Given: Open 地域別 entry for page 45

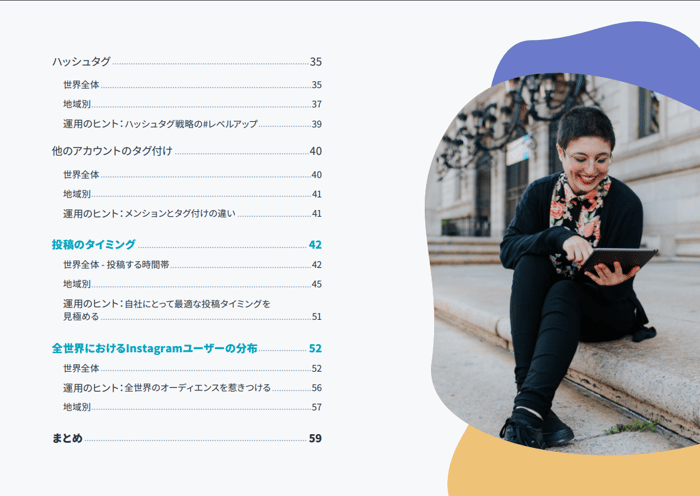Looking at the screenshot, I should pyautogui.click(x=192, y=284).
